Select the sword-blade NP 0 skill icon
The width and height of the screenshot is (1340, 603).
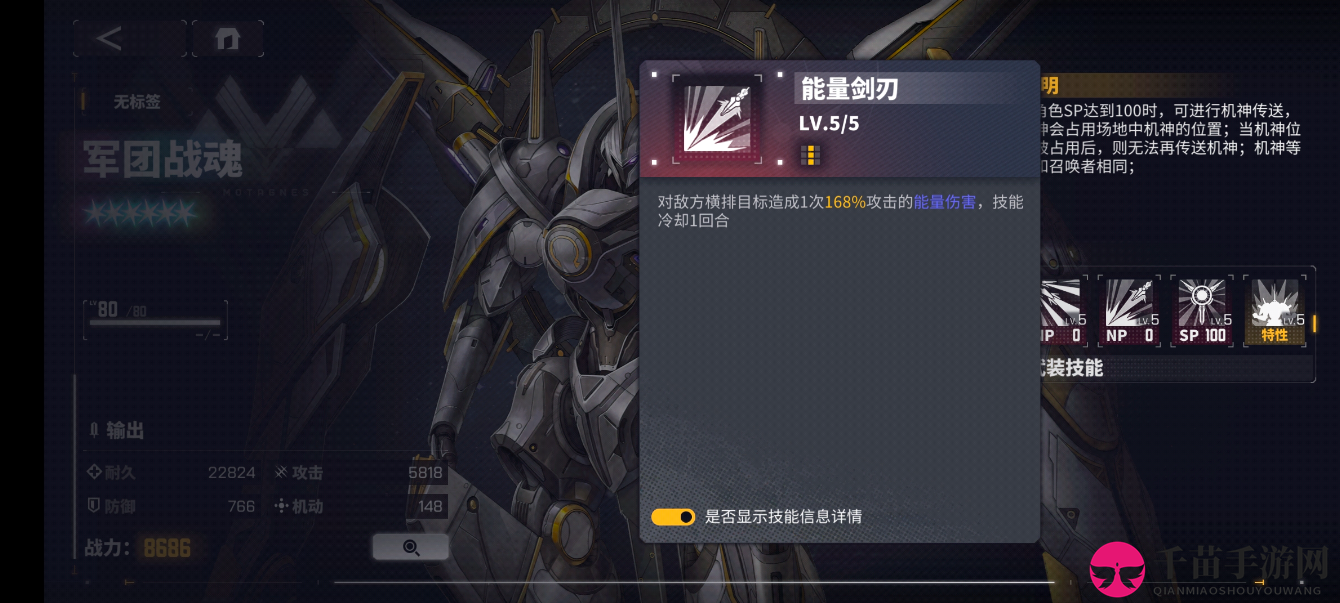tap(1129, 312)
